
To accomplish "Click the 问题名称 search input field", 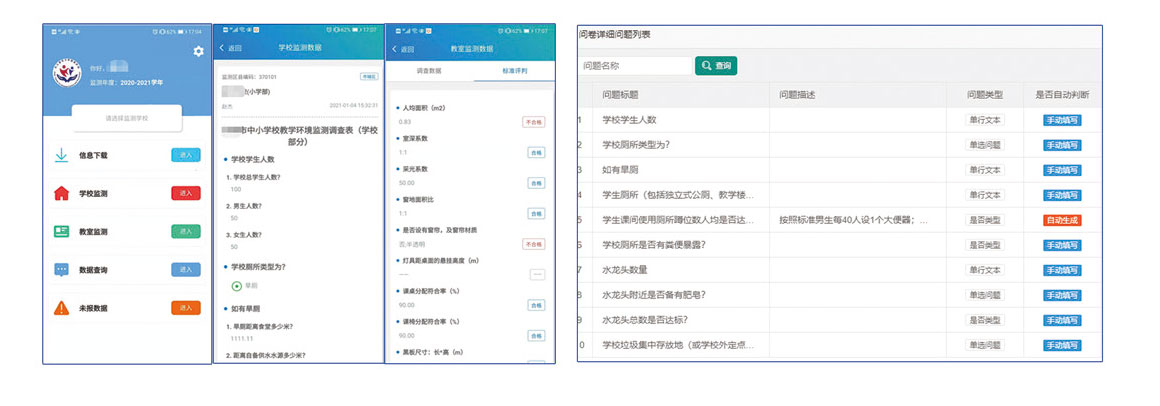I will [x=634, y=66].
